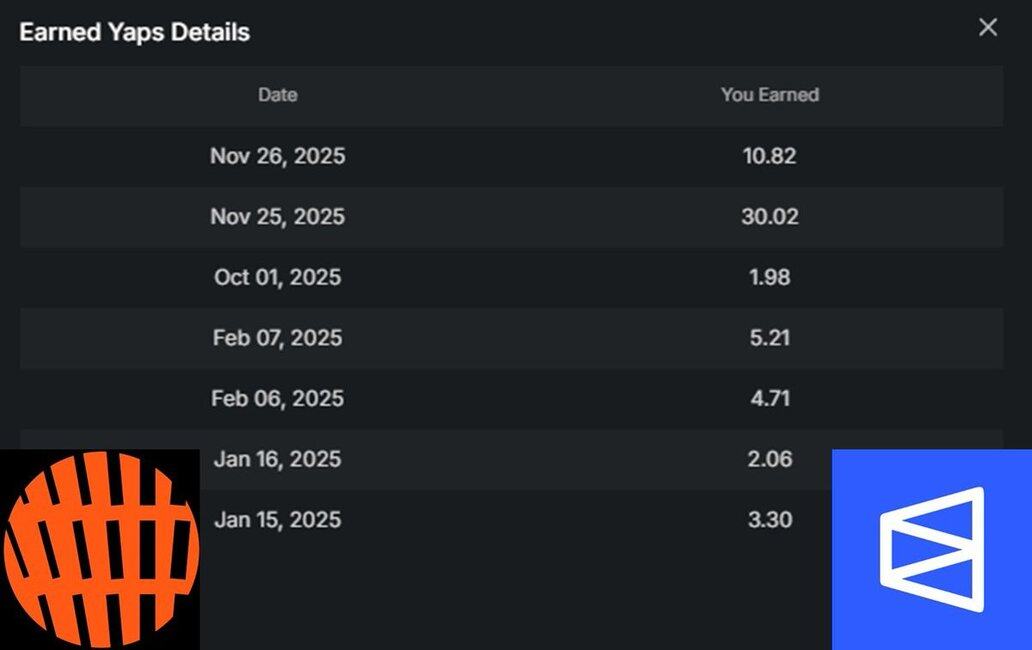Click the Earned Yaps Details title
This screenshot has height=650, width=1032.
[x=134, y=32]
